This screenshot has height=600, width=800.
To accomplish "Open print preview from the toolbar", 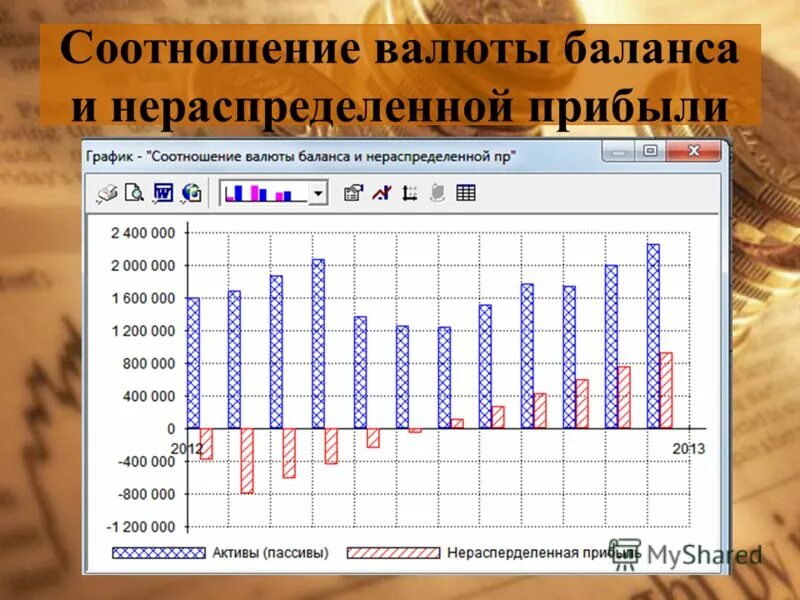I will click(133, 192).
